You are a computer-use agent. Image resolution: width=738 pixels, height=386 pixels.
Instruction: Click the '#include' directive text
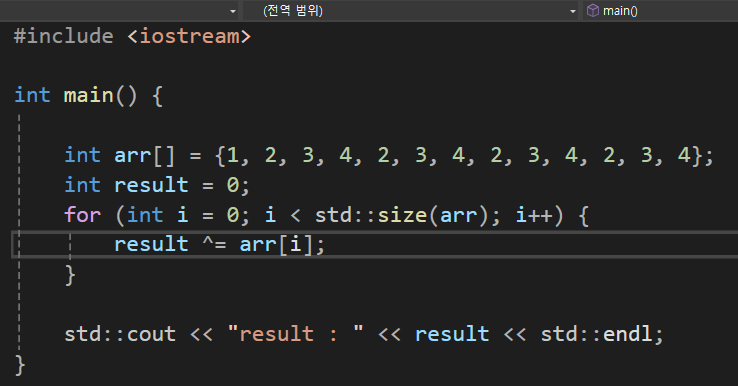click(64, 36)
